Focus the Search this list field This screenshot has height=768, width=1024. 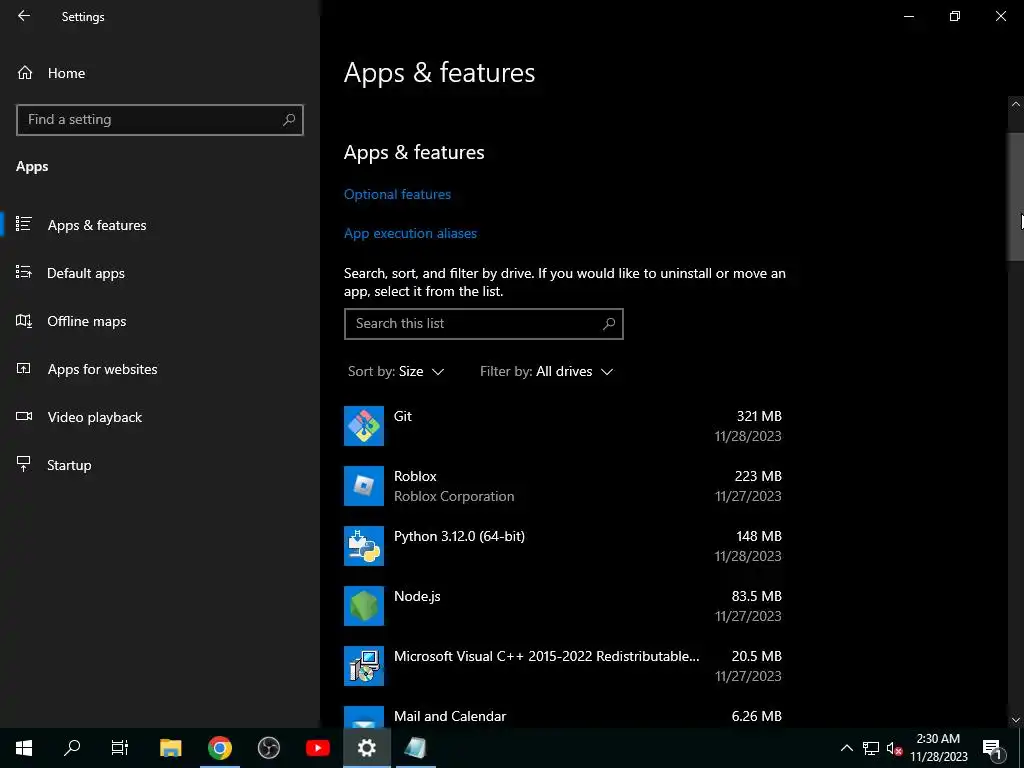[x=484, y=324]
